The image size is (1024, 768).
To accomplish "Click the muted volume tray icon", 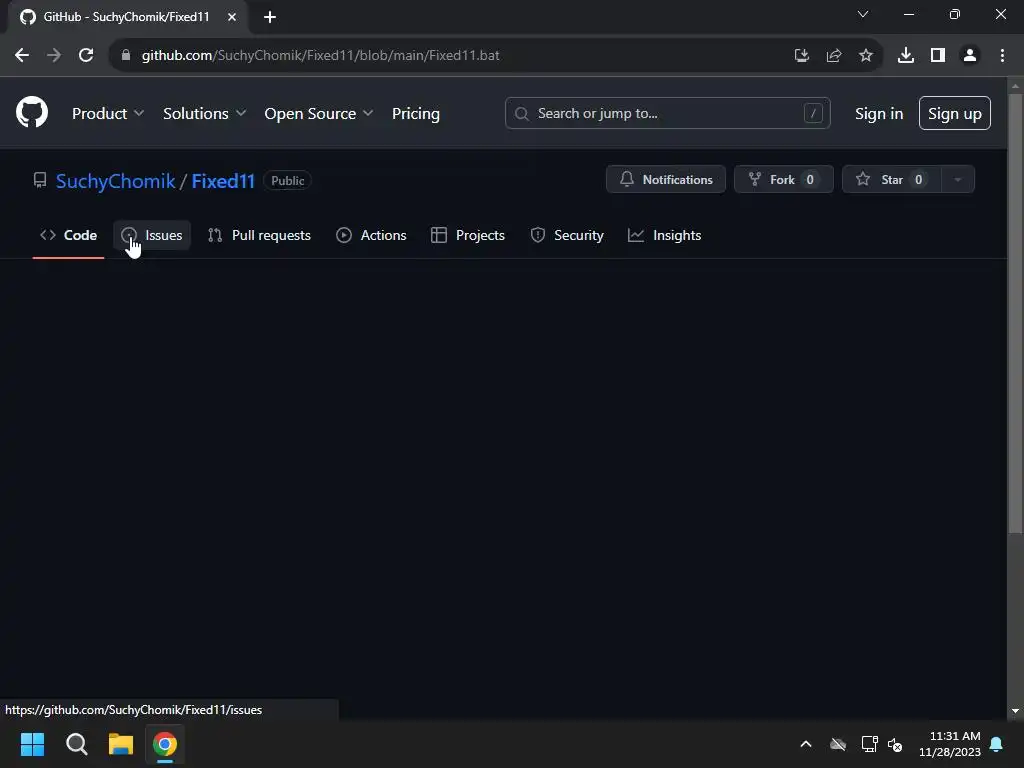I will (x=895, y=744).
